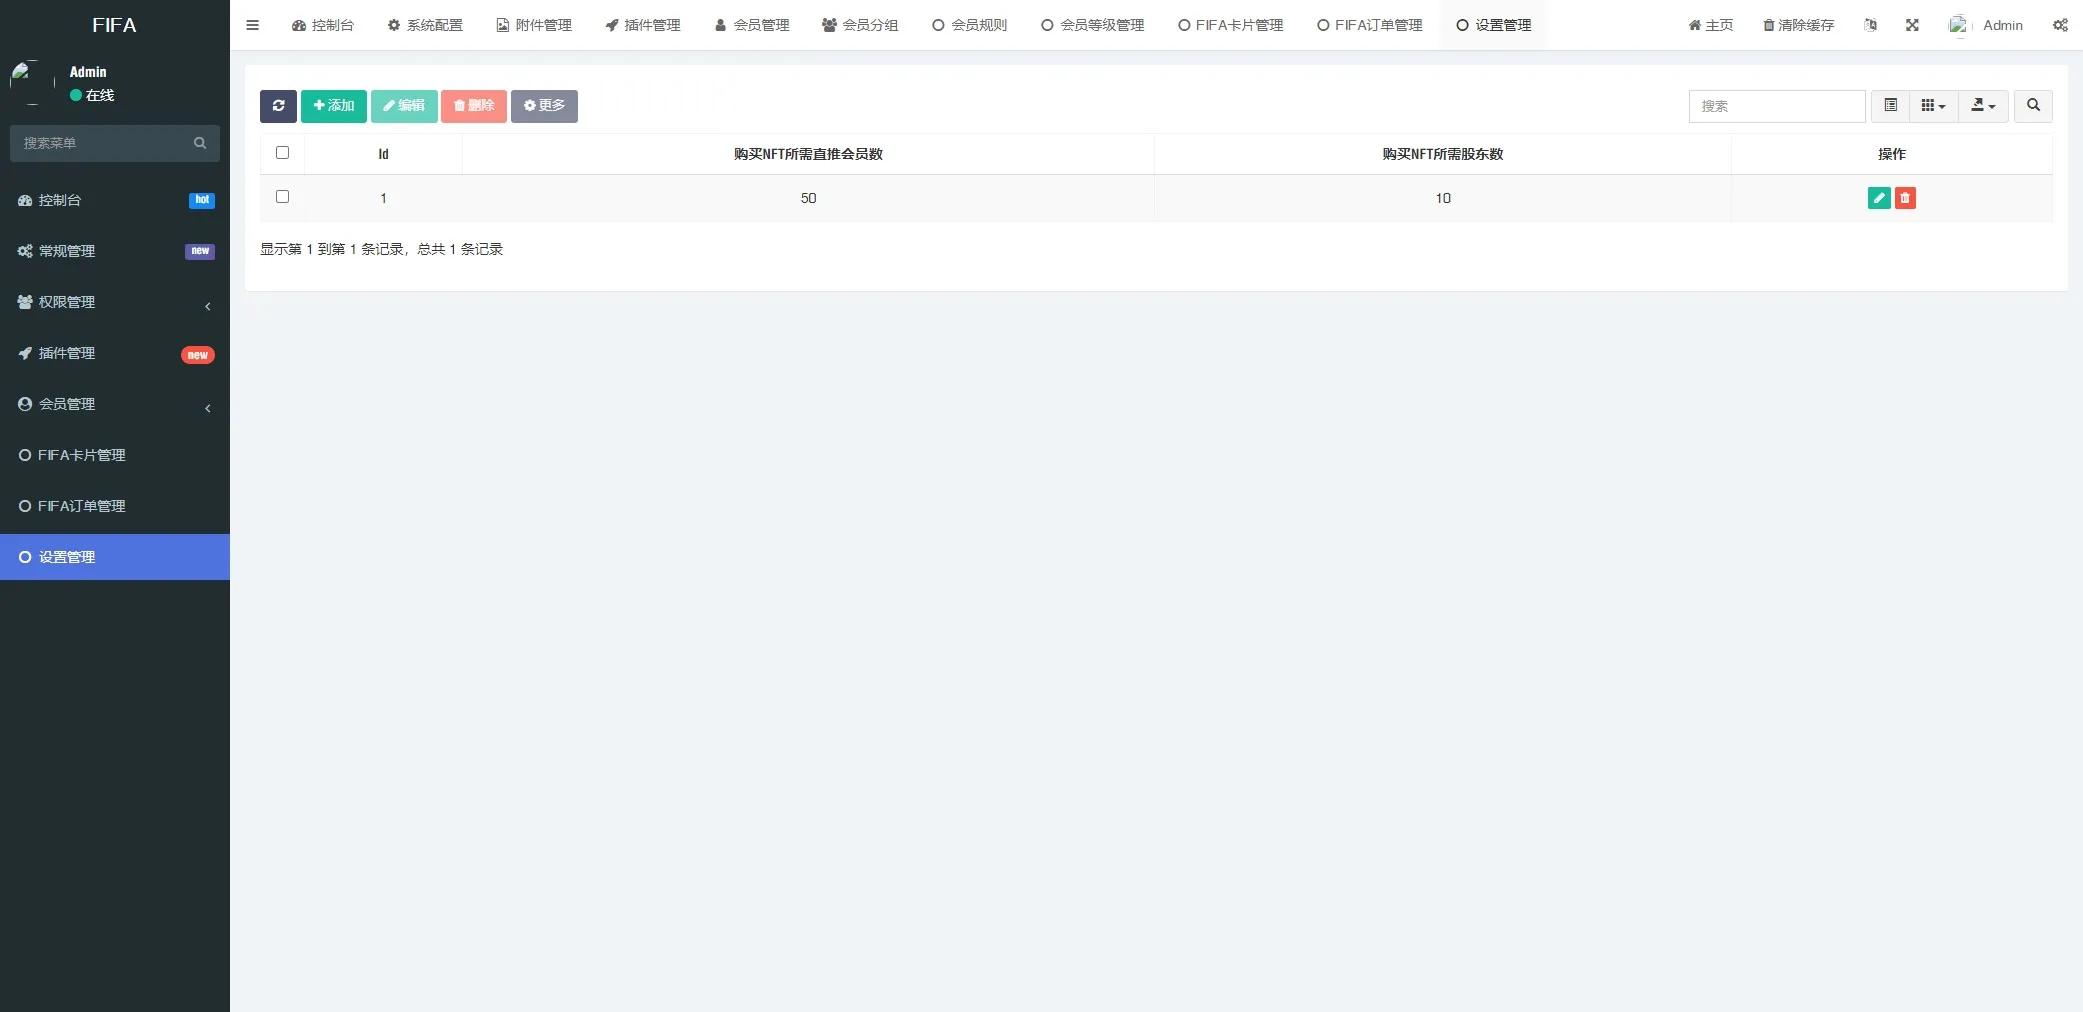Delete row 1 with red trash icon
This screenshot has width=2083, height=1012.
1905,198
